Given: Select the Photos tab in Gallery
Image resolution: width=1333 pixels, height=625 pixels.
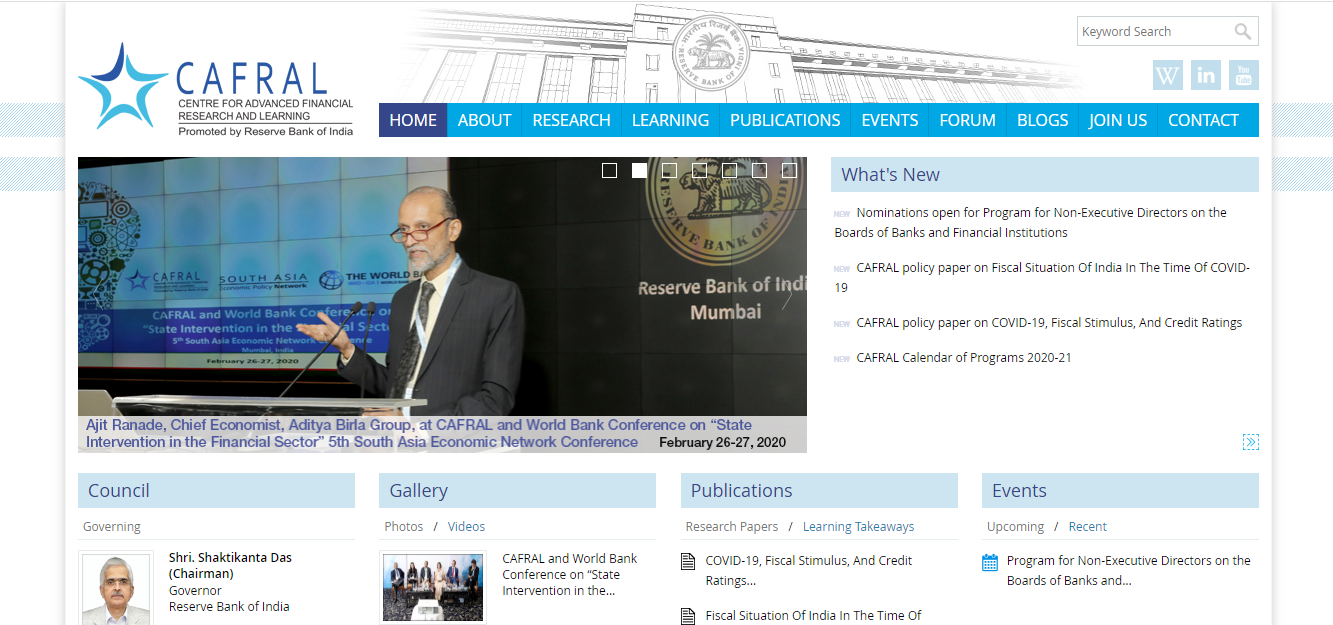Looking at the screenshot, I should [x=404, y=526].
